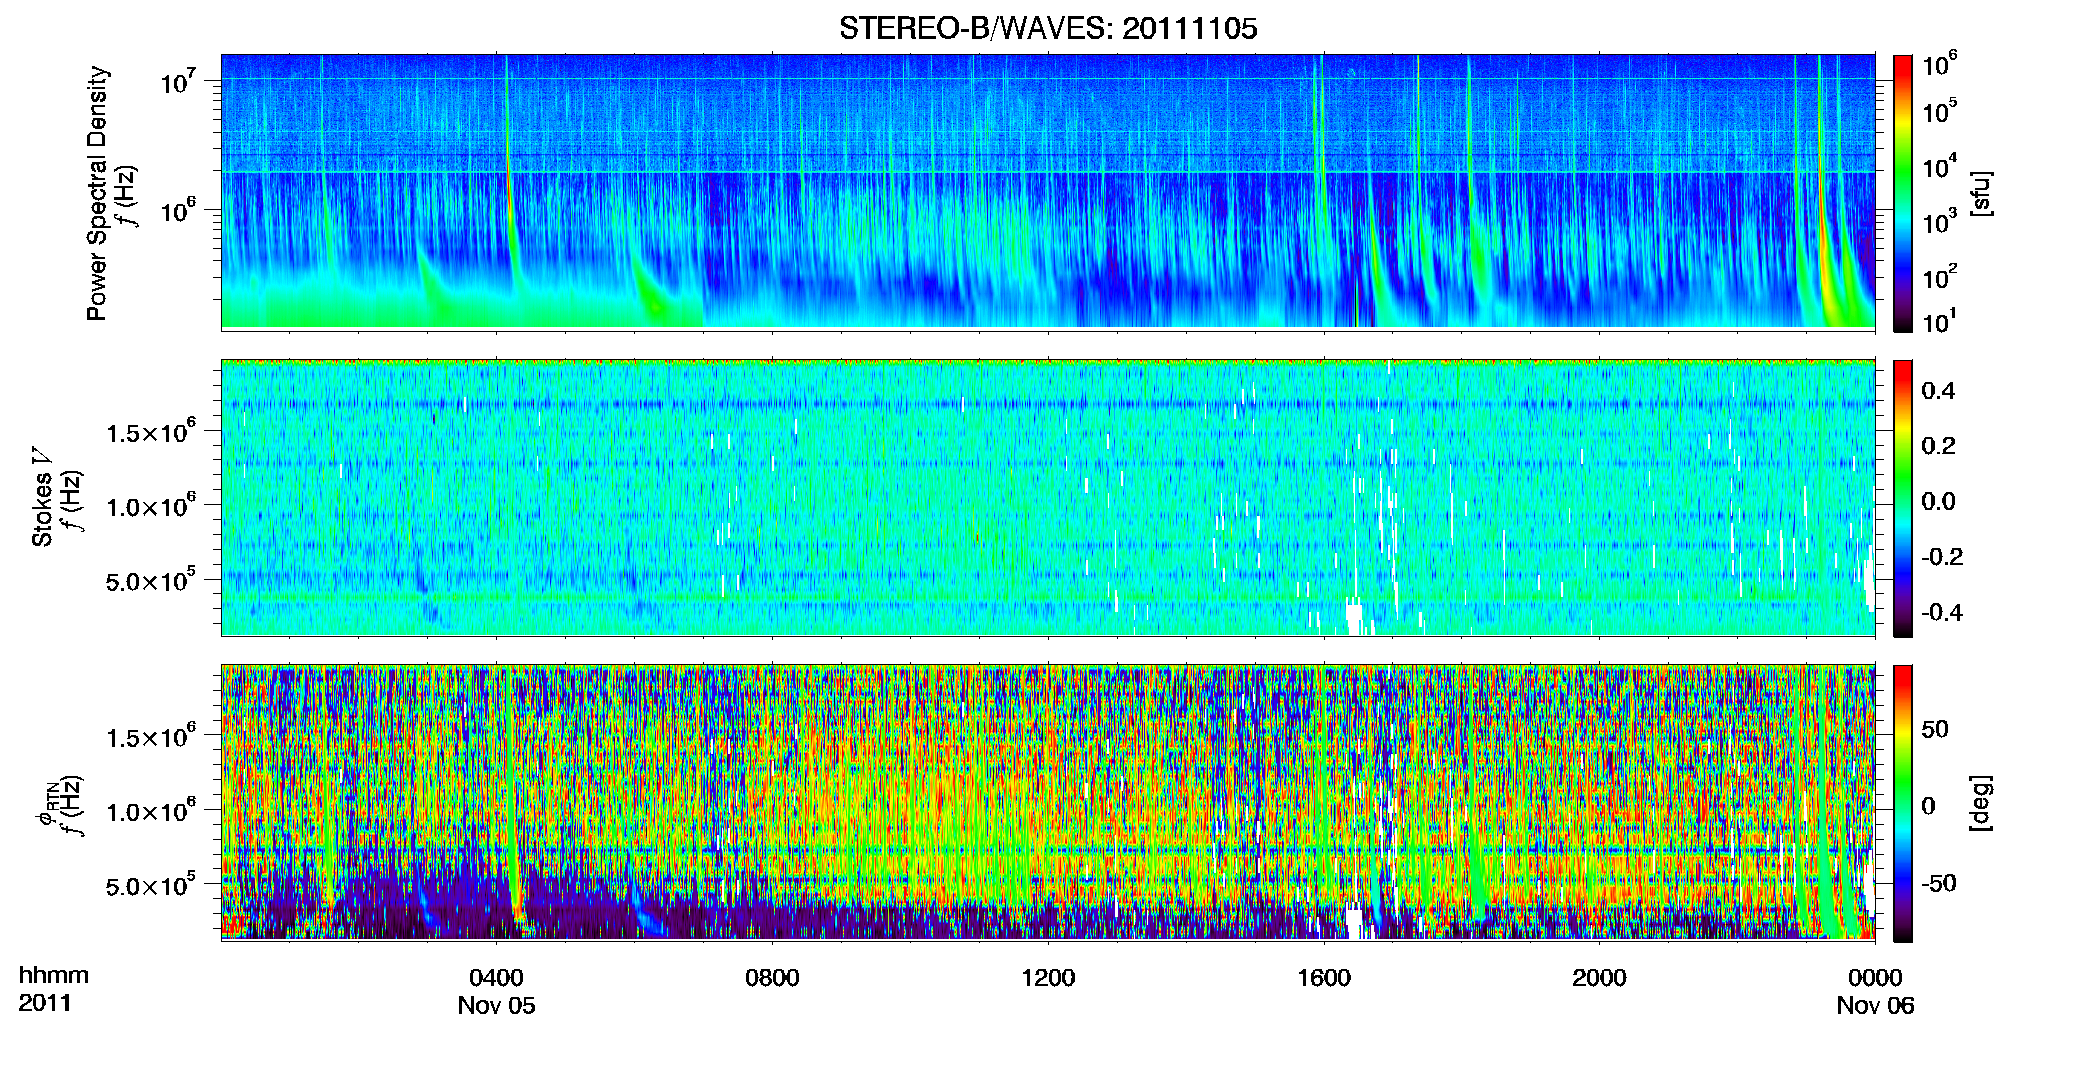Open the φ RTN angle spectrogram panel
The height and width of the screenshot is (1080, 2096).
point(1048,802)
